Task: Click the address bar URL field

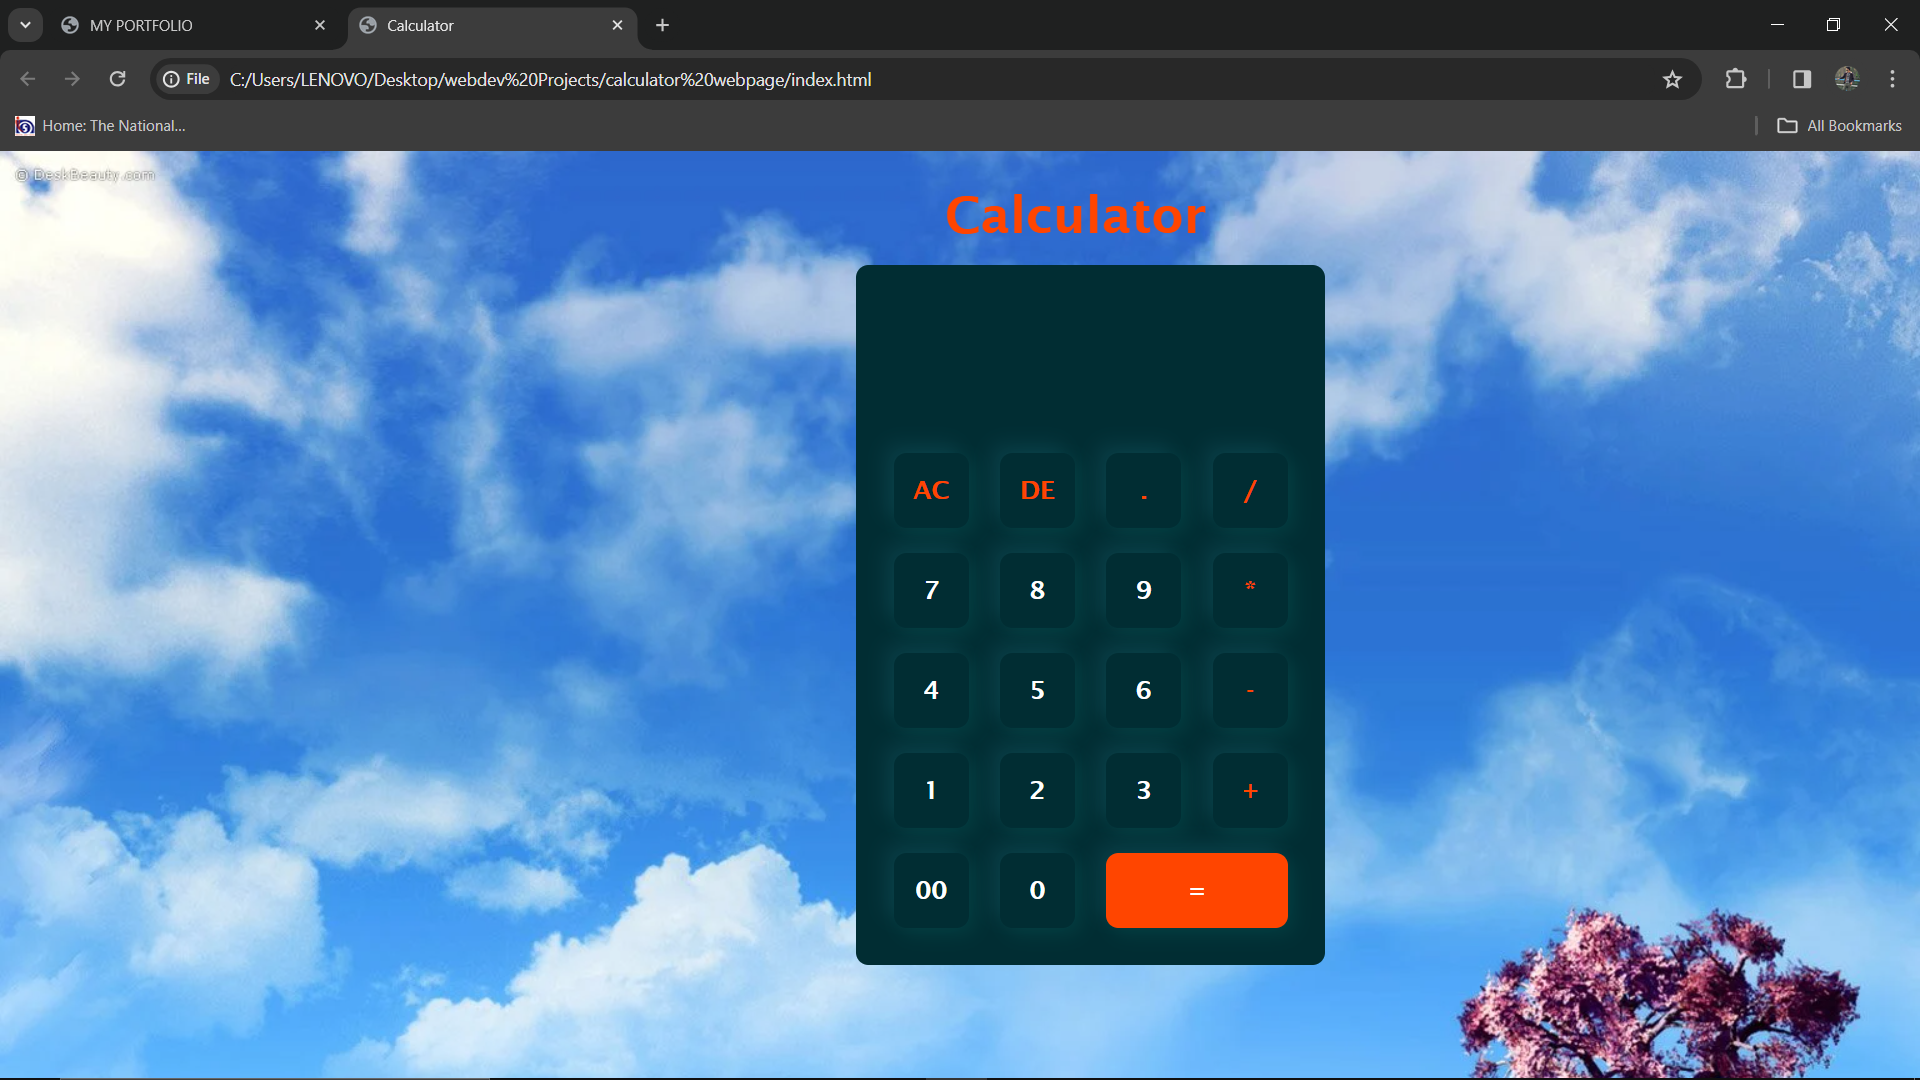Action: pyautogui.click(x=900, y=79)
